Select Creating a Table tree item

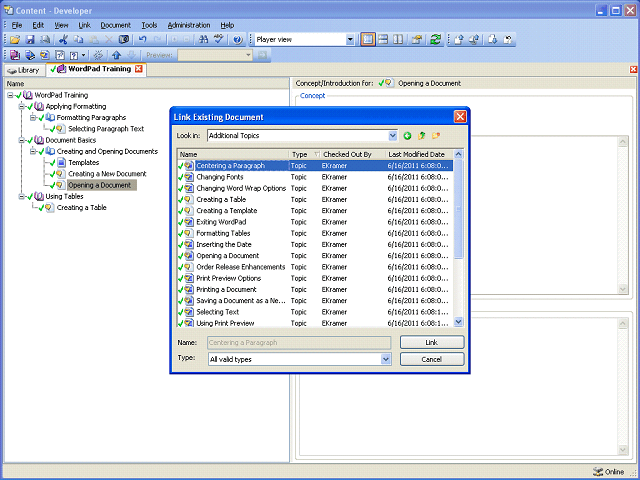pos(82,208)
